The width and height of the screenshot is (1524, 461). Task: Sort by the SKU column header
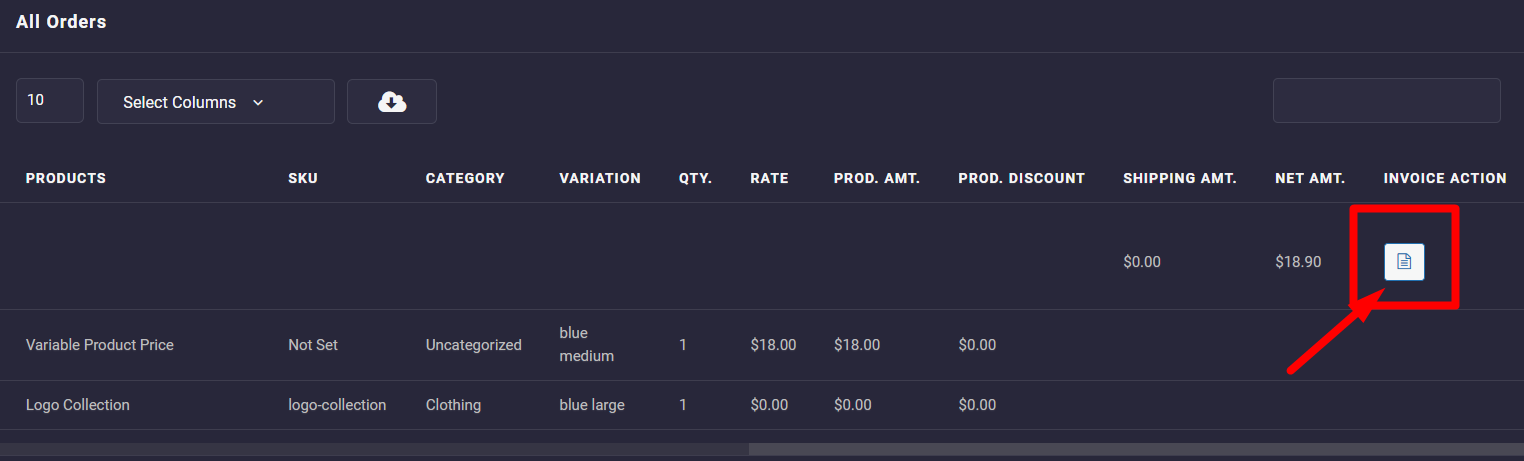[303, 179]
